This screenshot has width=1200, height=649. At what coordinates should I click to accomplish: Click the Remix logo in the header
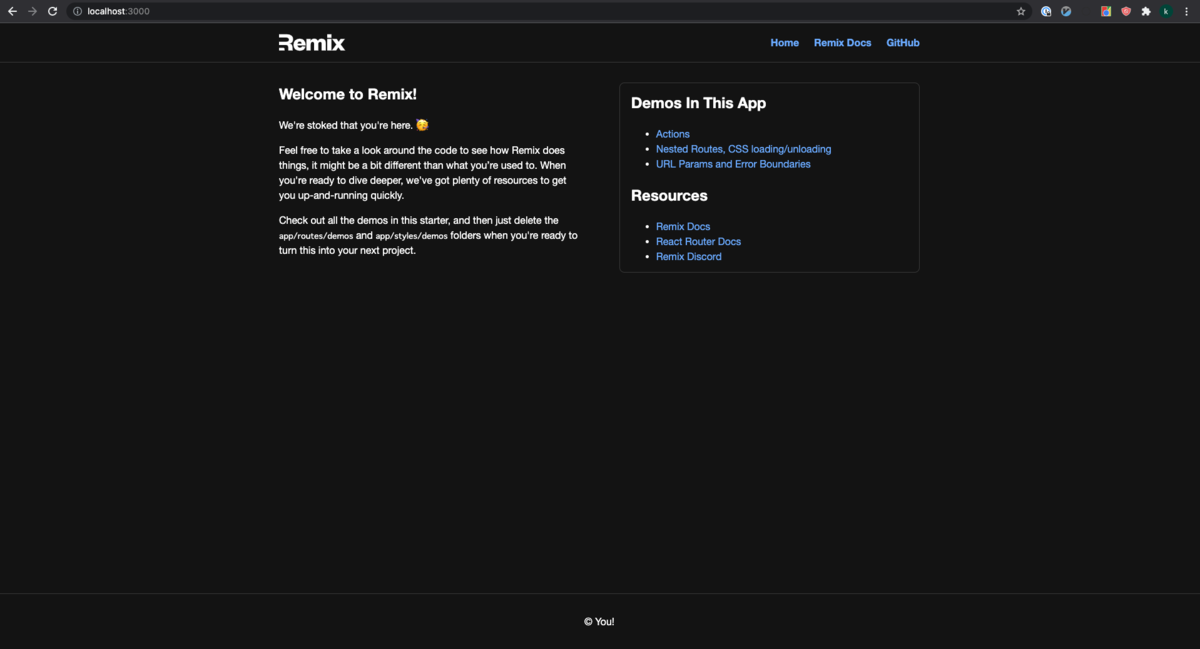click(x=312, y=43)
